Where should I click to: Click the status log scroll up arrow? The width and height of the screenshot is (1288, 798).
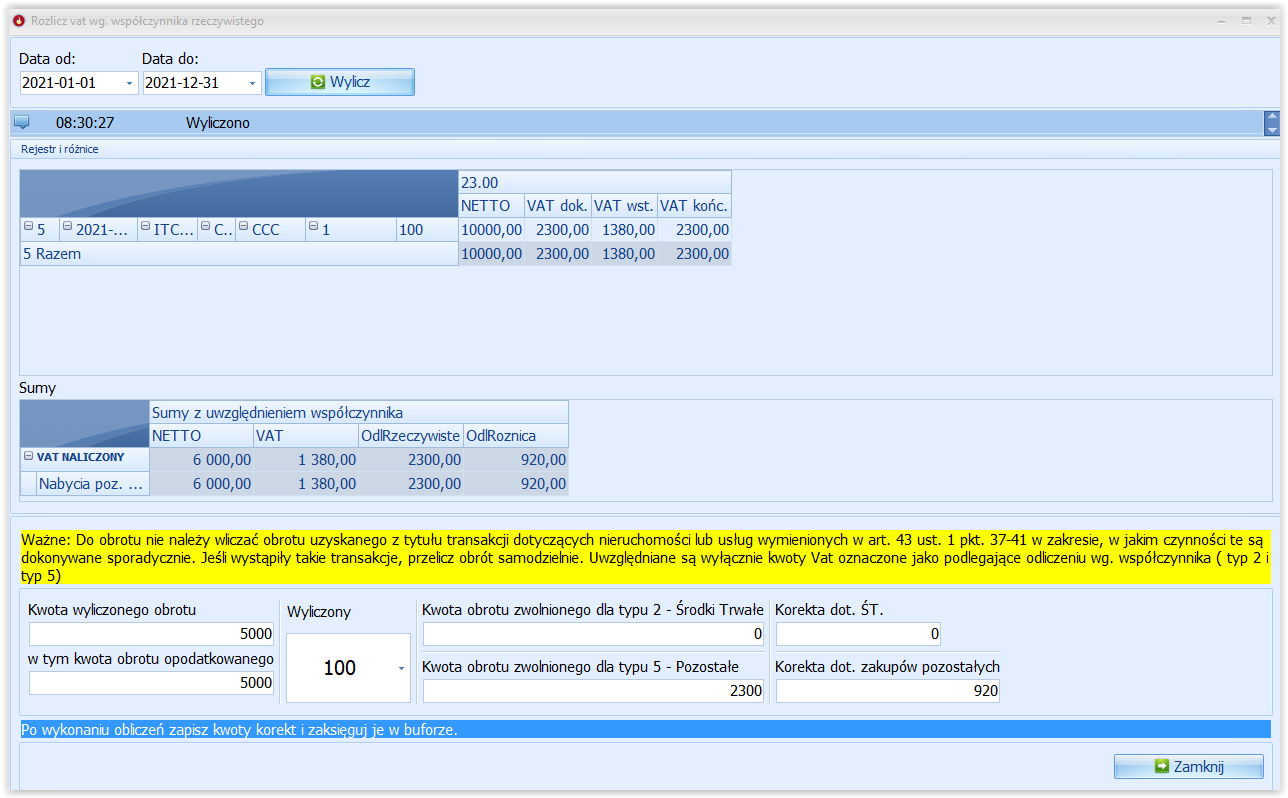pyautogui.click(x=1272, y=117)
